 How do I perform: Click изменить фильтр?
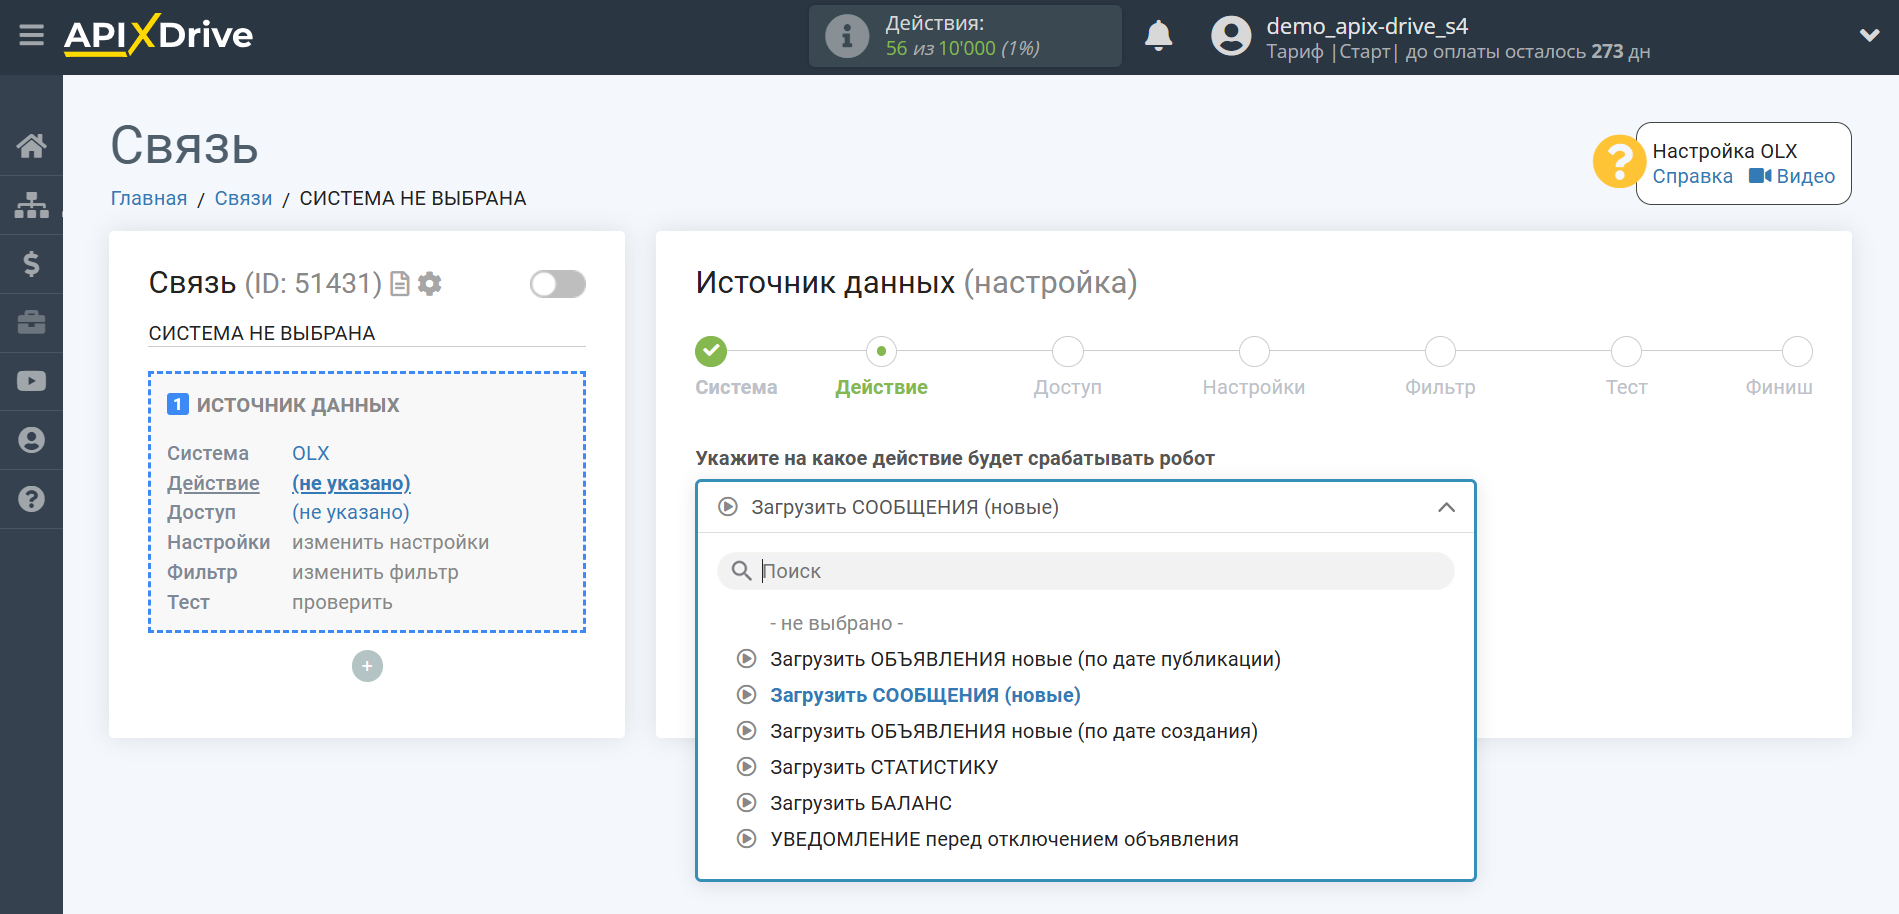coord(375,572)
